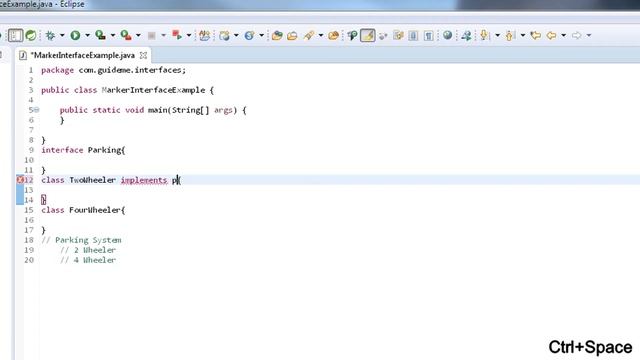Image resolution: width=640 pixels, height=360 pixels.
Task: Click line number 20 in the gutter
Action: click(29, 260)
